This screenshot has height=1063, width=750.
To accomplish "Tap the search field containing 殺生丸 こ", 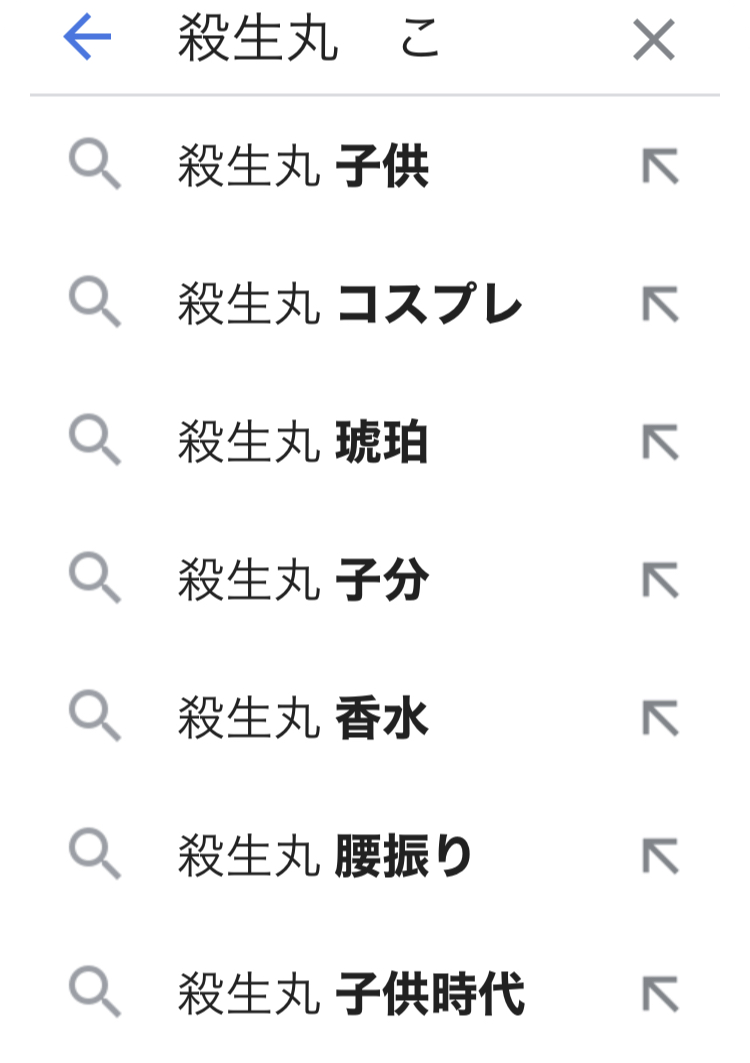I will pos(380,41).
